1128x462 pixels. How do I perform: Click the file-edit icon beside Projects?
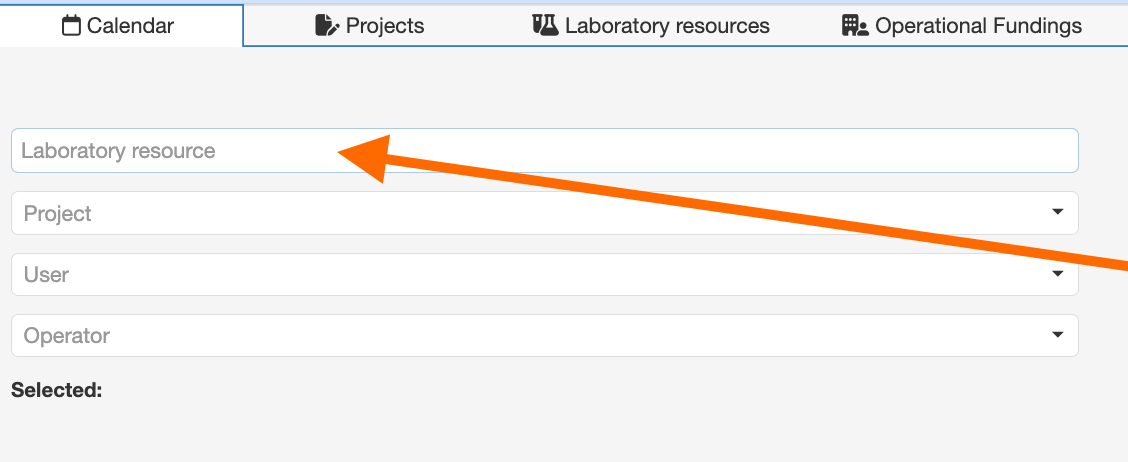[x=327, y=26]
